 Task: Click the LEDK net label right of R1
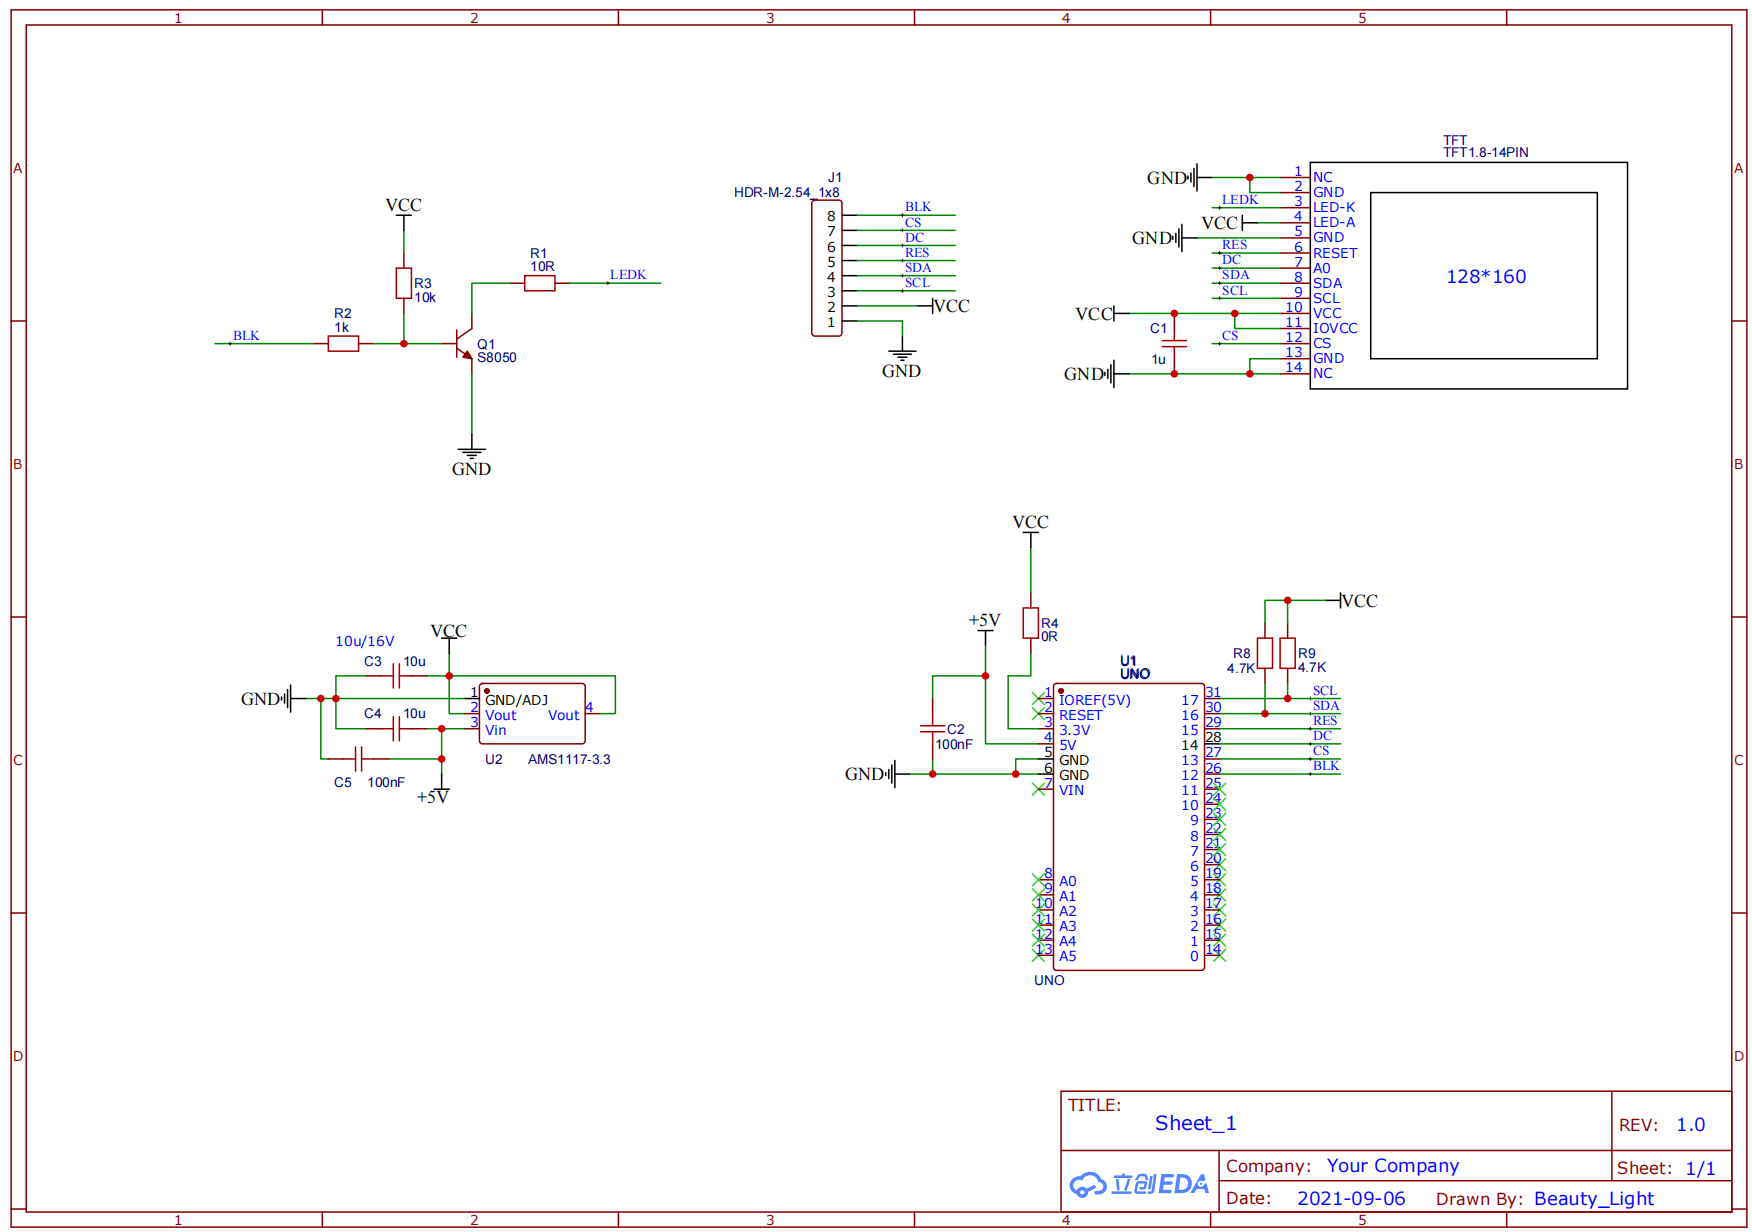(x=628, y=275)
